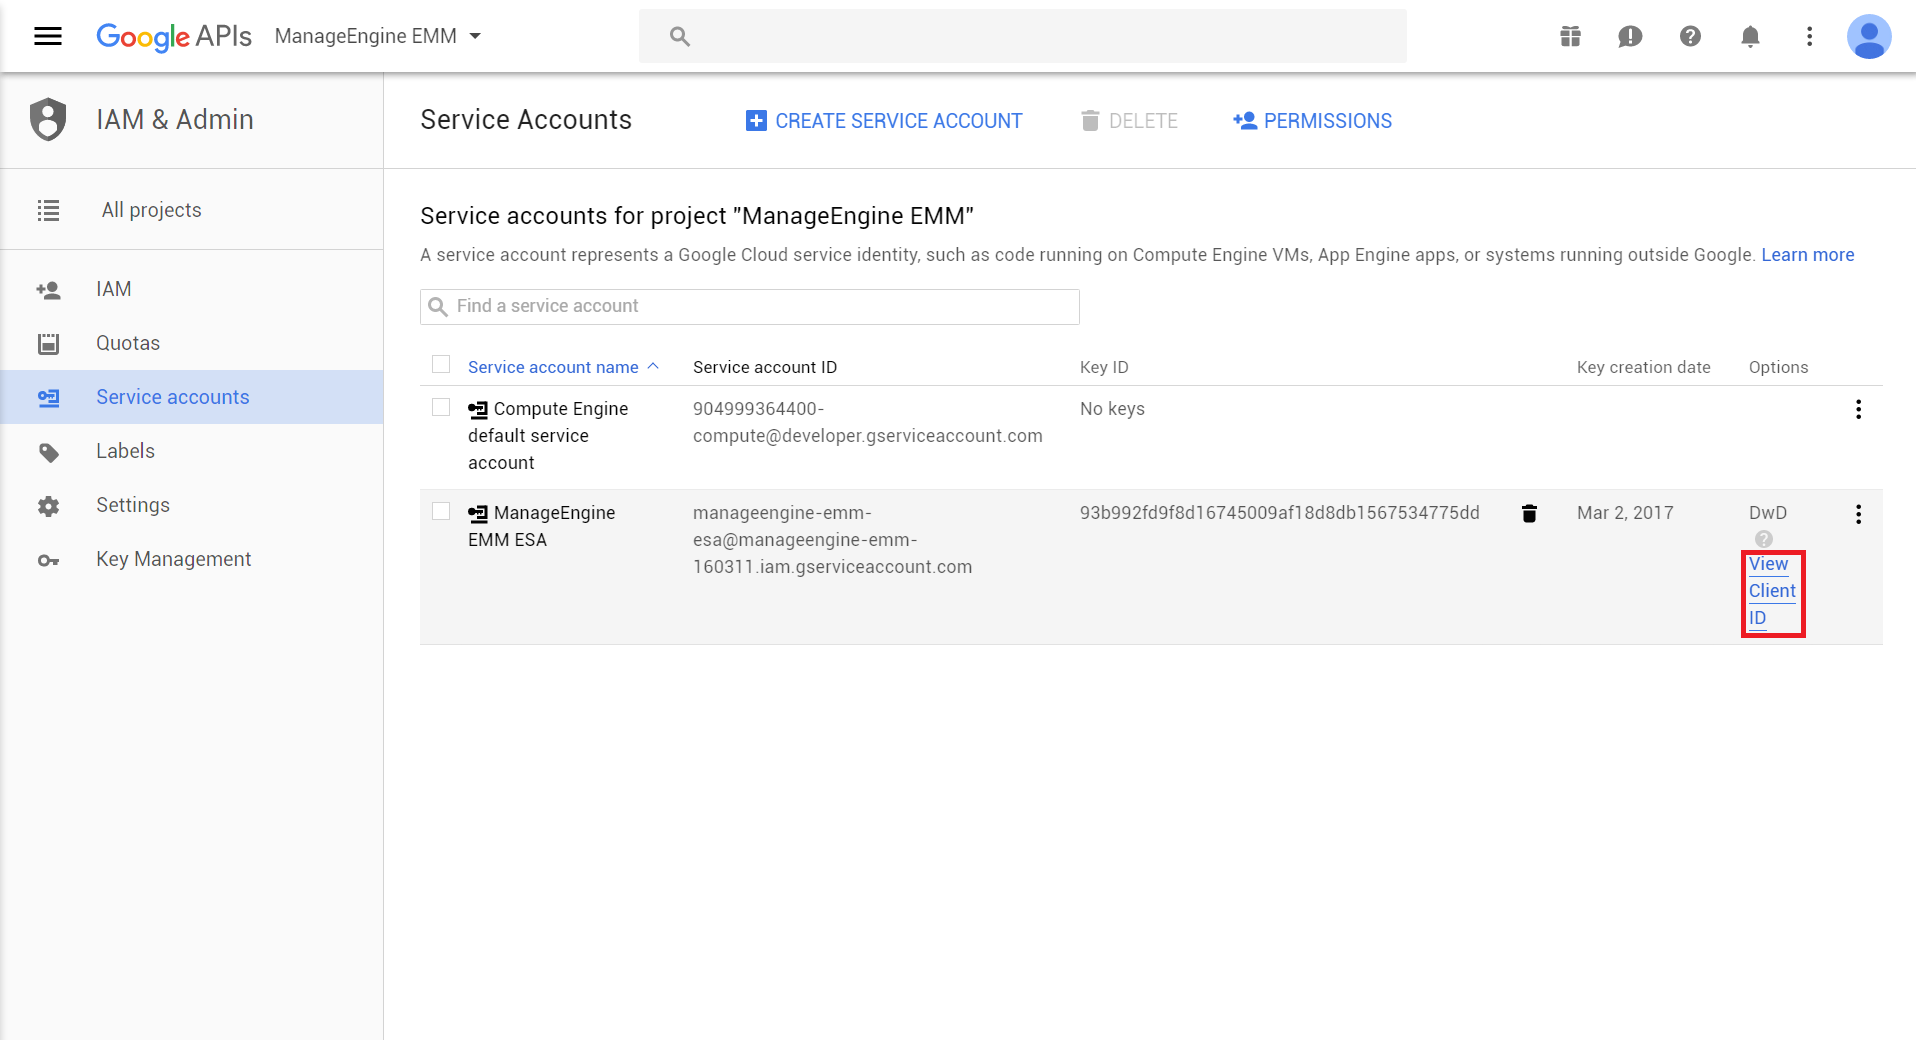Sort by Service account name column

pos(563,367)
